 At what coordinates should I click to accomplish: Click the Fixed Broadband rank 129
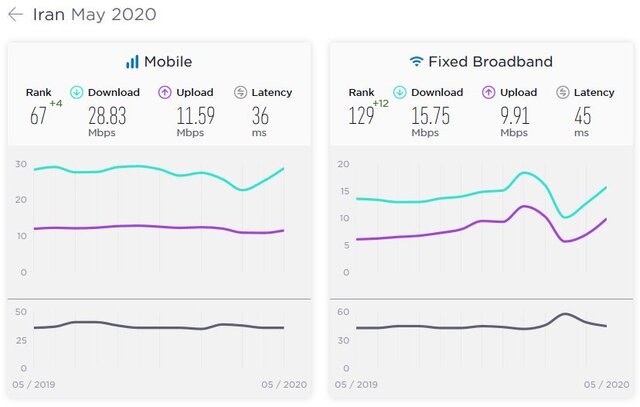[361, 116]
